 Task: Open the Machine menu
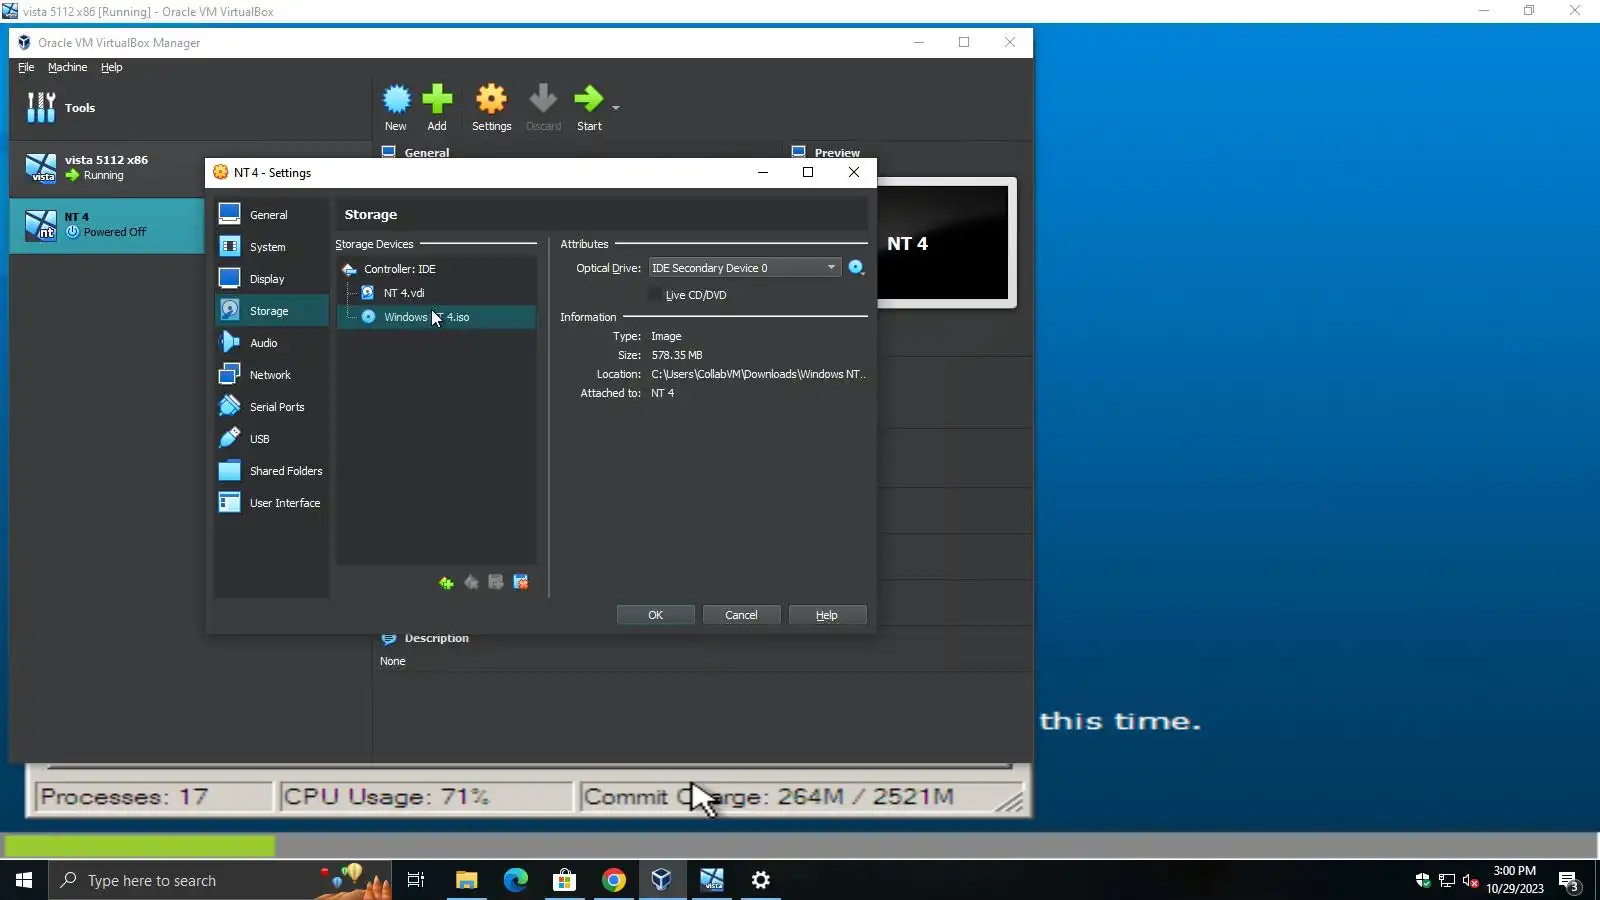(x=67, y=67)
